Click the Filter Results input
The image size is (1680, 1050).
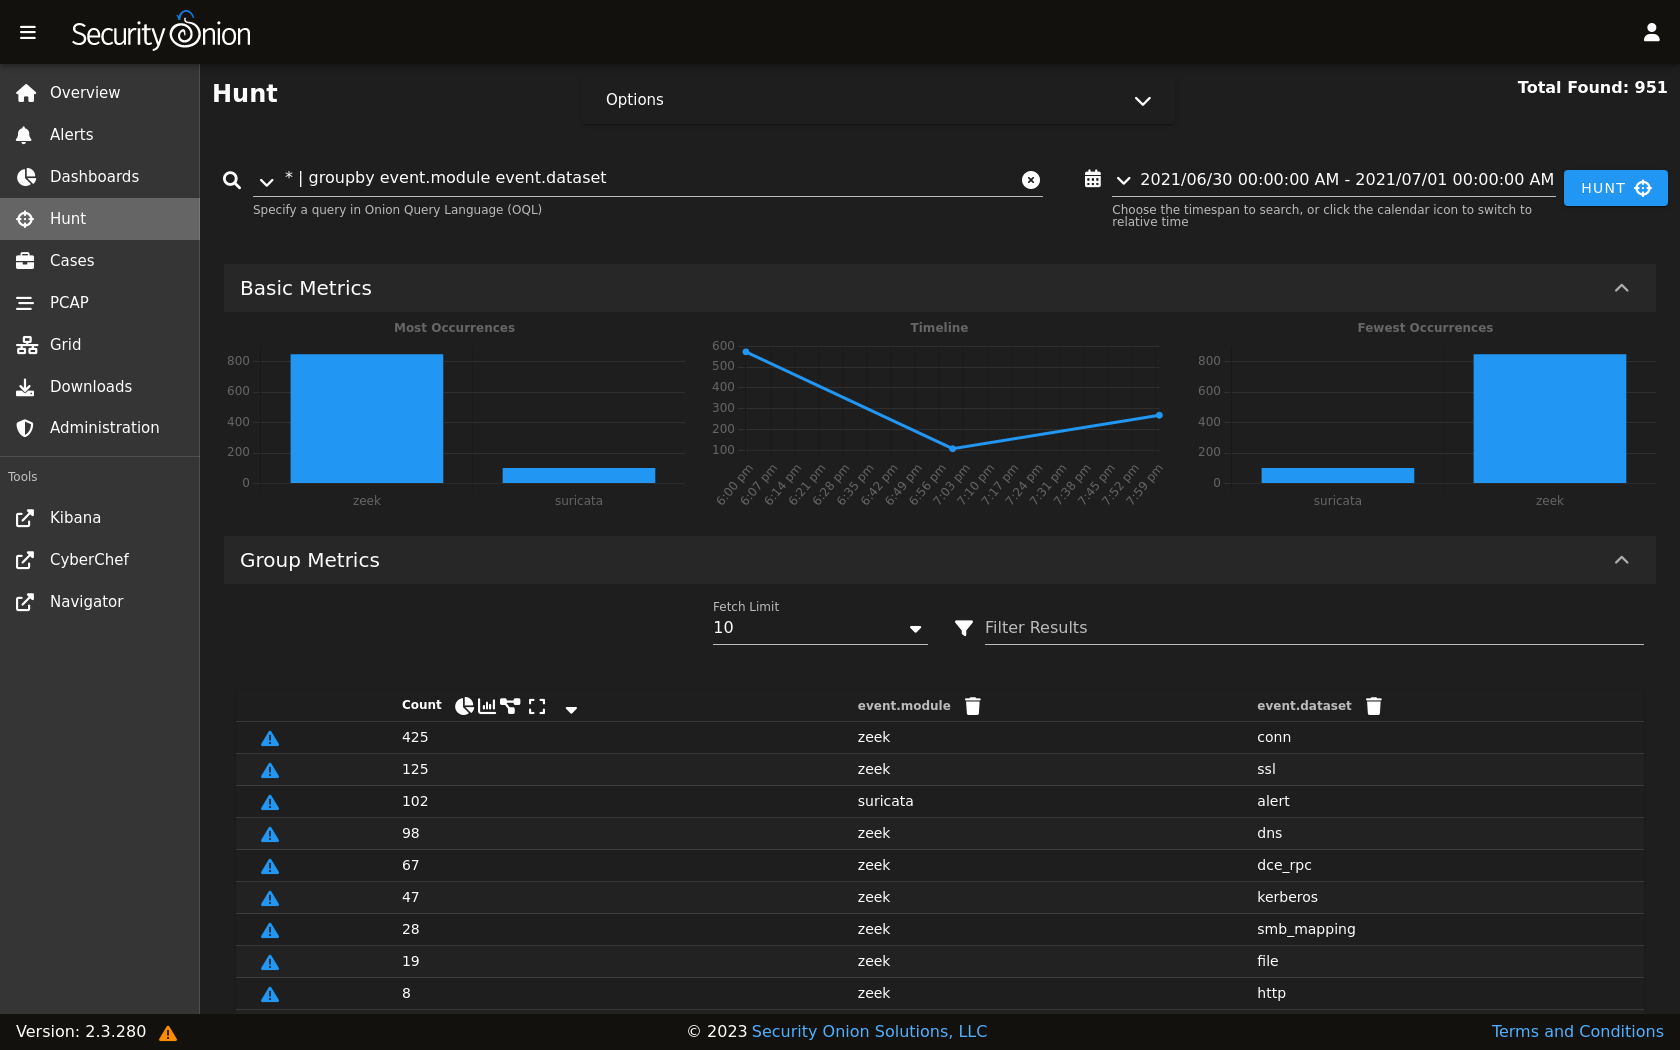click(x=1314, y=628)
